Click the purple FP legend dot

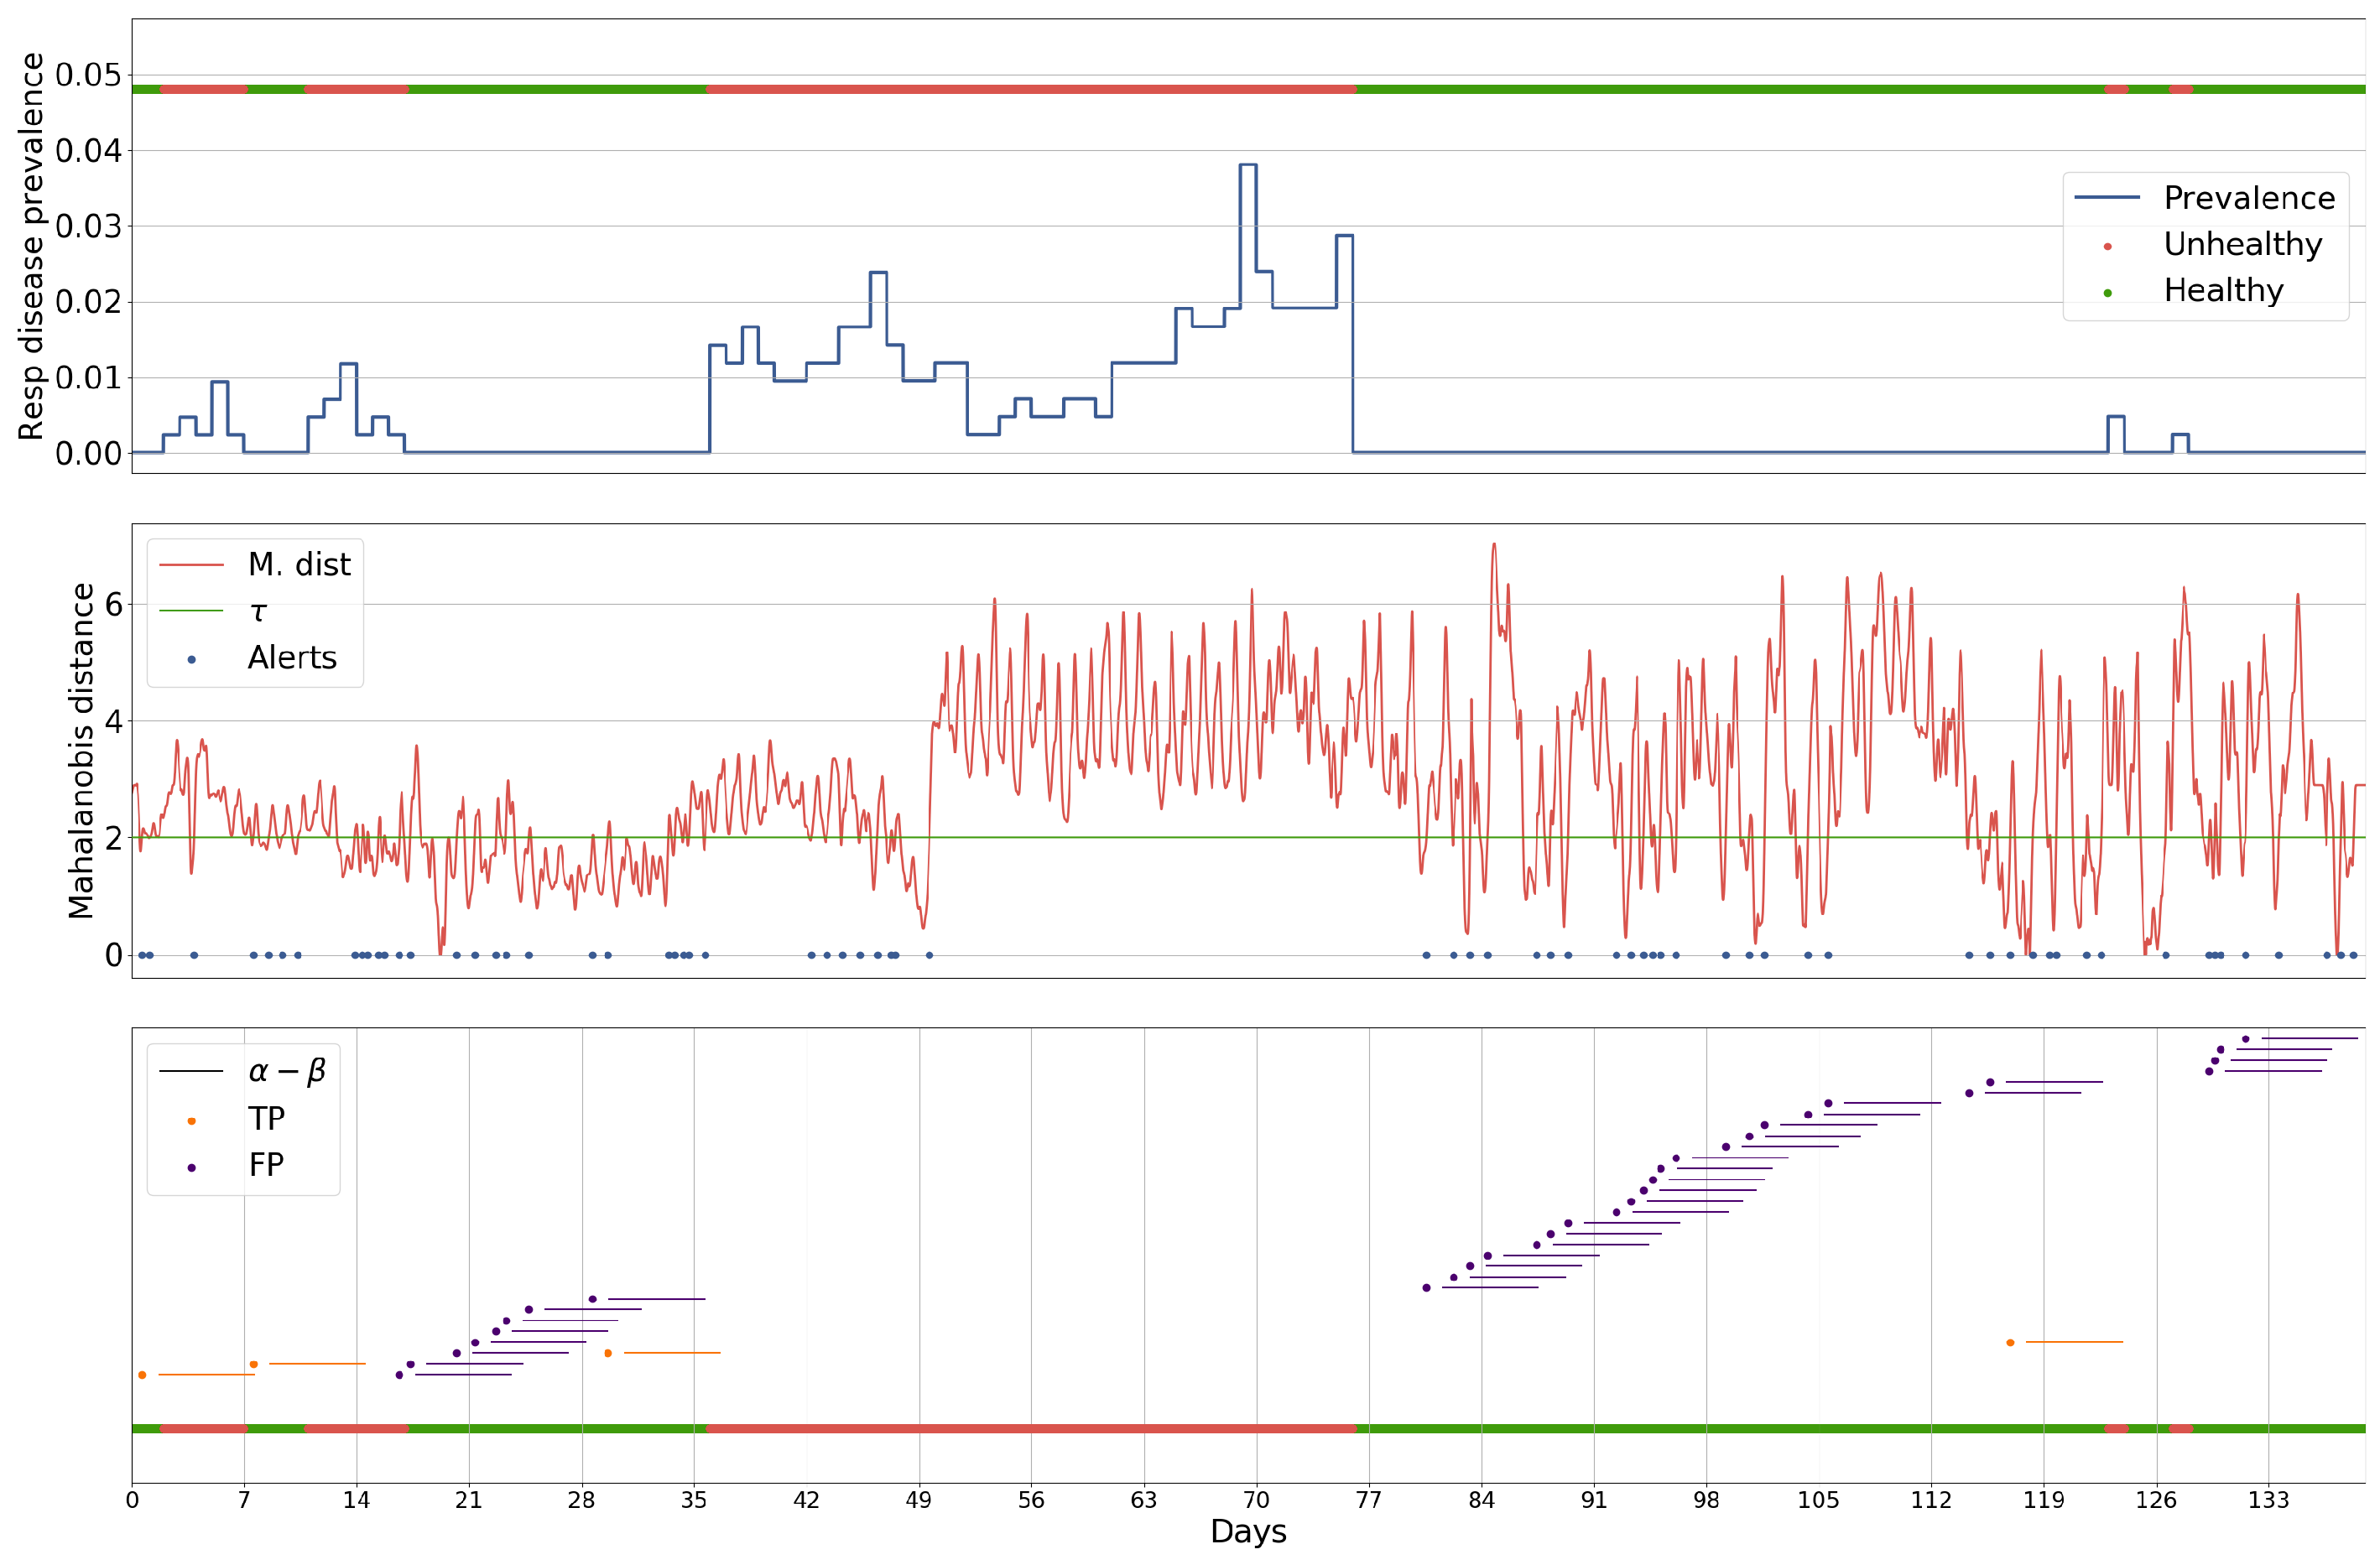[191, 1167]
